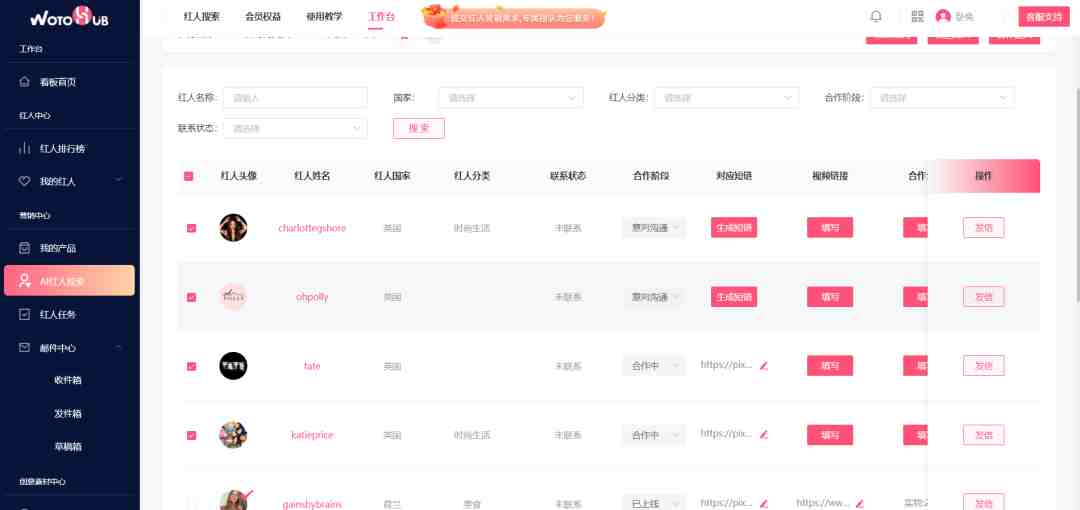Click the home icon beside 看板首页

[x=25, y=82]
